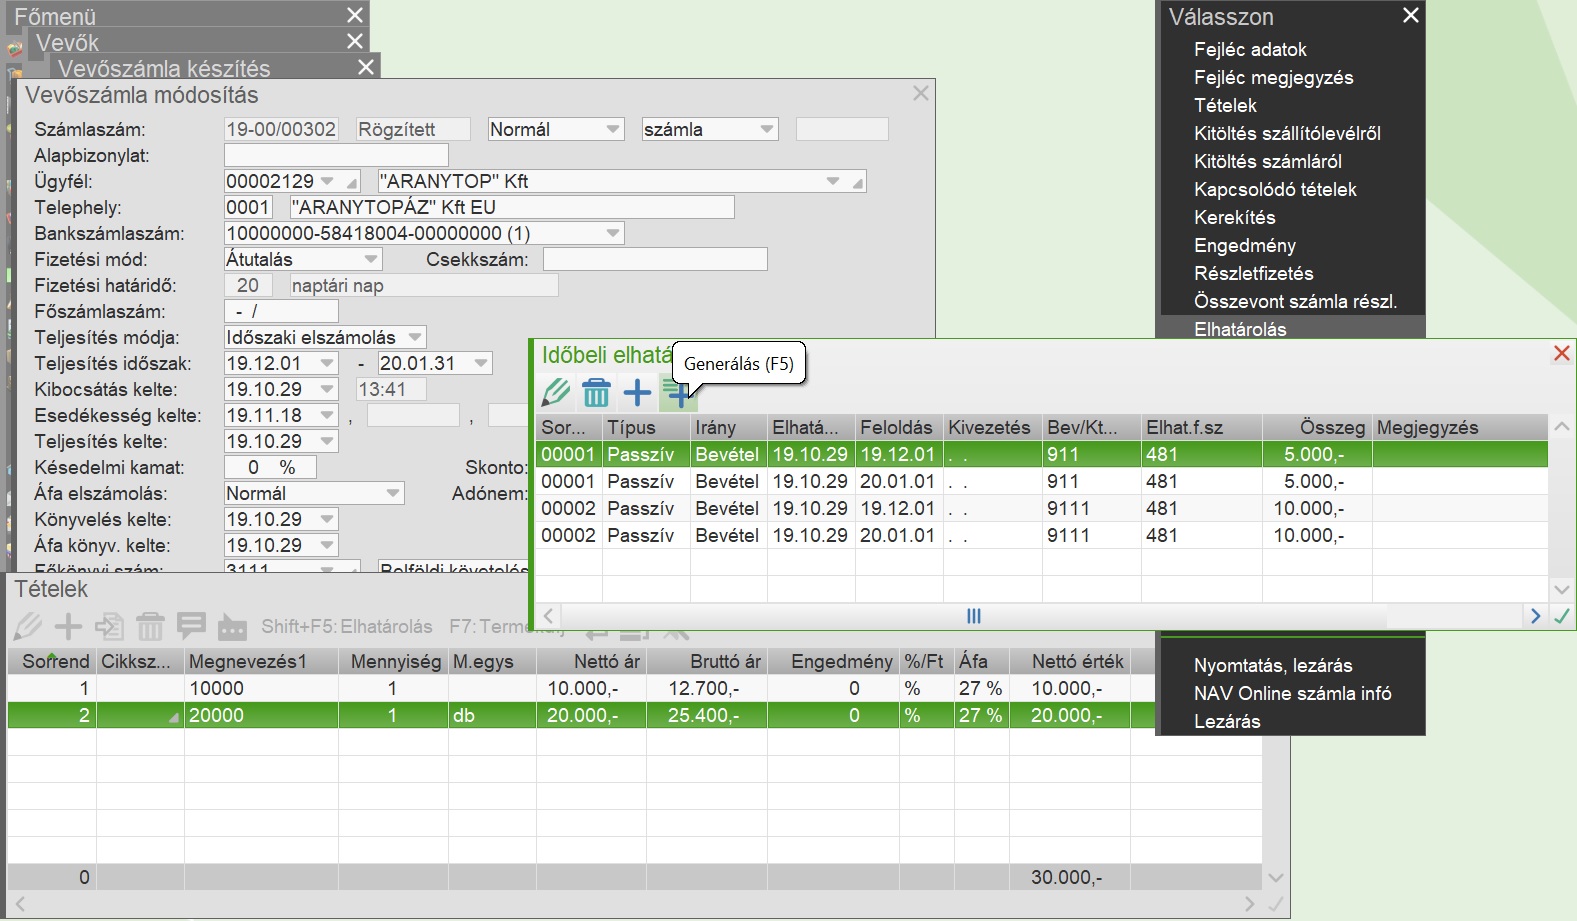Choose Kitöltés szállítólevélről menu item
Screen dimensions: 1577x921
click(1287, 133)
